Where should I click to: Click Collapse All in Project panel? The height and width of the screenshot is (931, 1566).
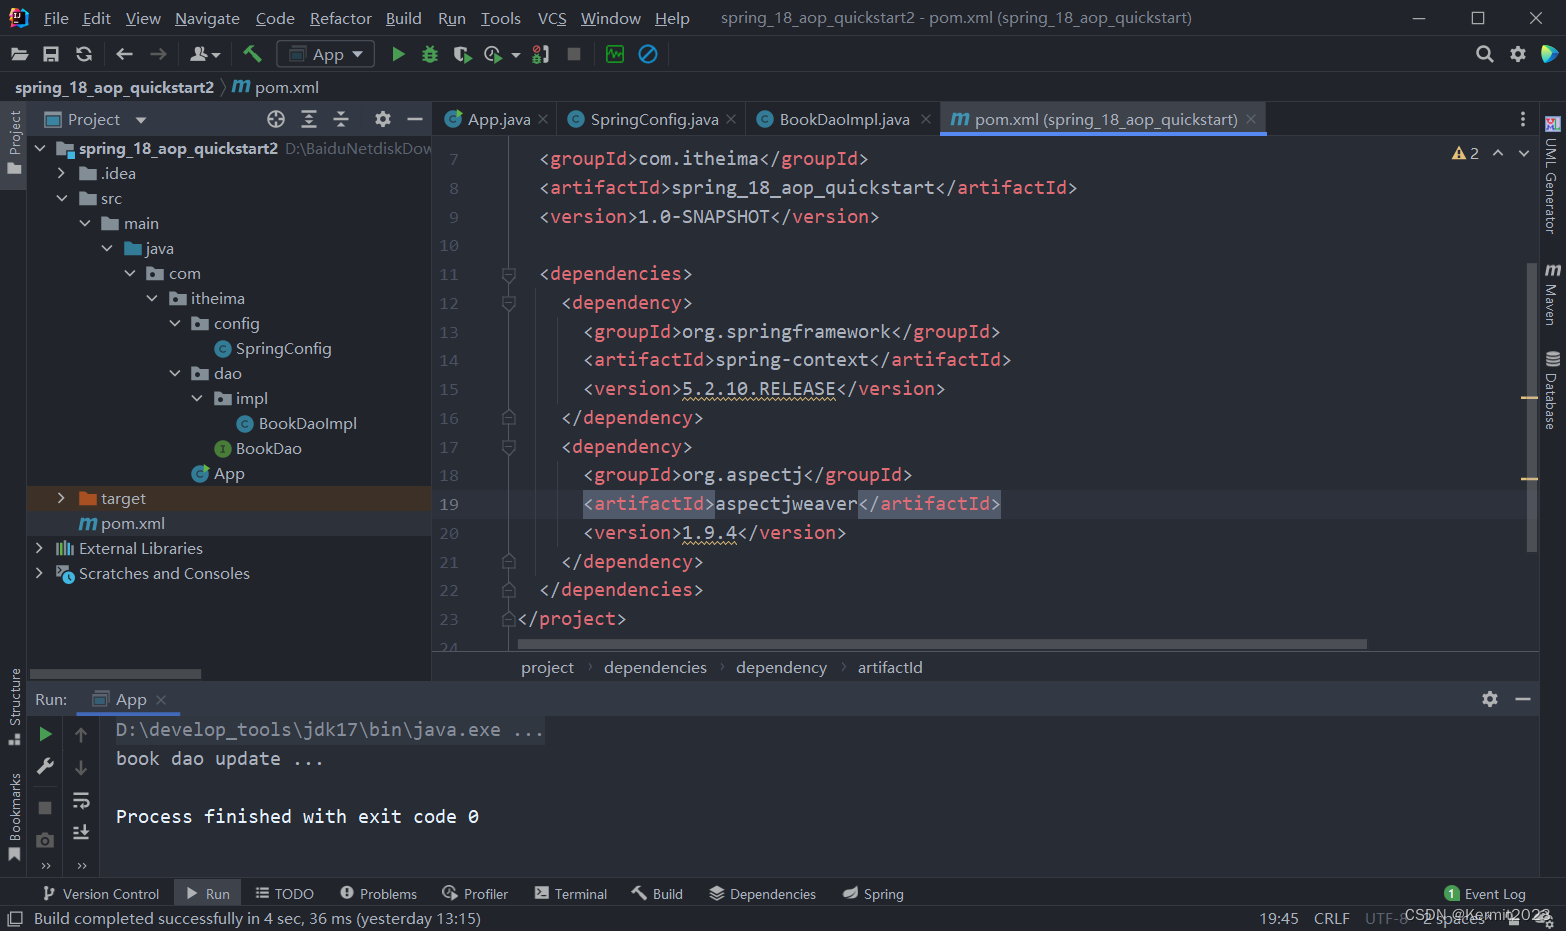point(341,119)
